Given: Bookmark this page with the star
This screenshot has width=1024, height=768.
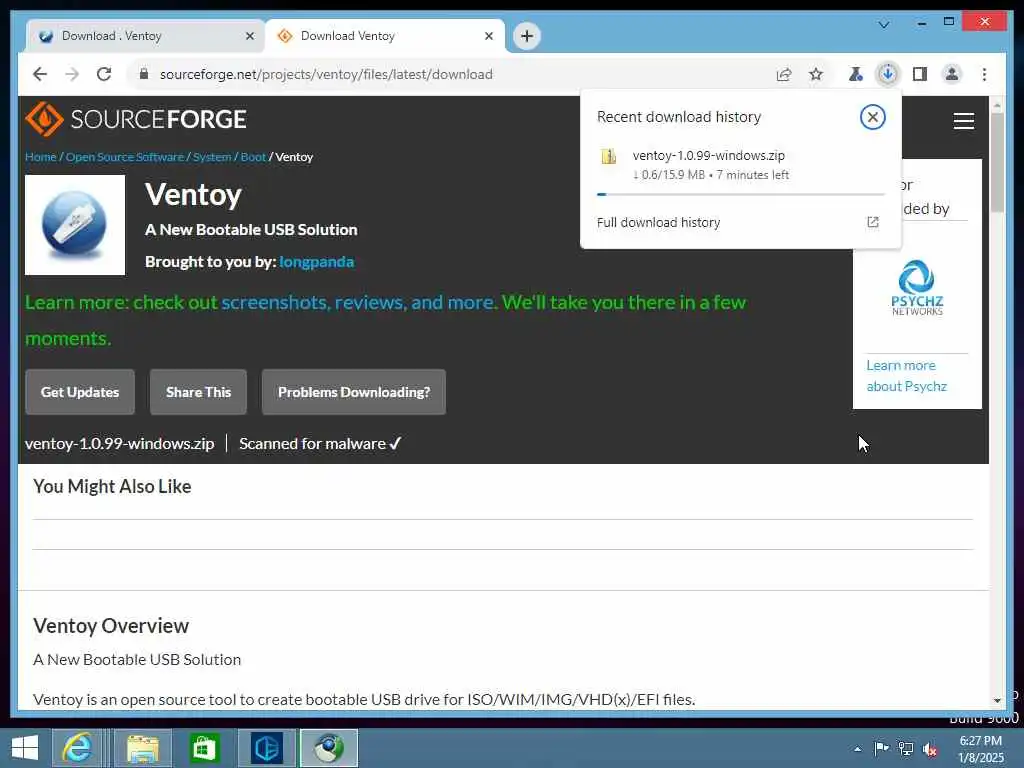Looking at the screenshot, I should [816, 74].
